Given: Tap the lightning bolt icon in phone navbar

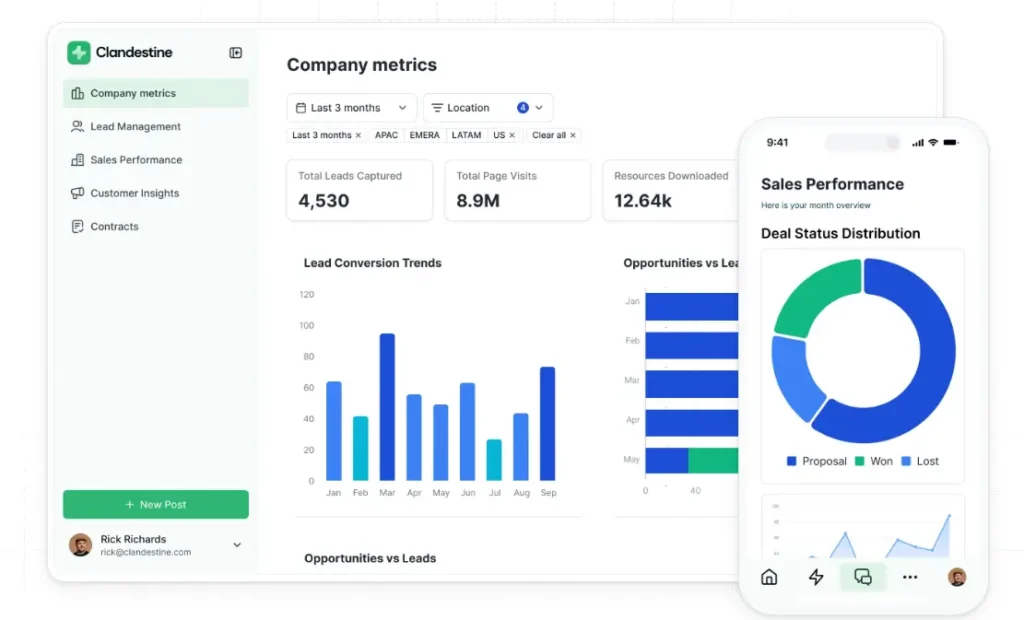Looking at the screenshot, I should pyautogui.click(x=815, y=577).
